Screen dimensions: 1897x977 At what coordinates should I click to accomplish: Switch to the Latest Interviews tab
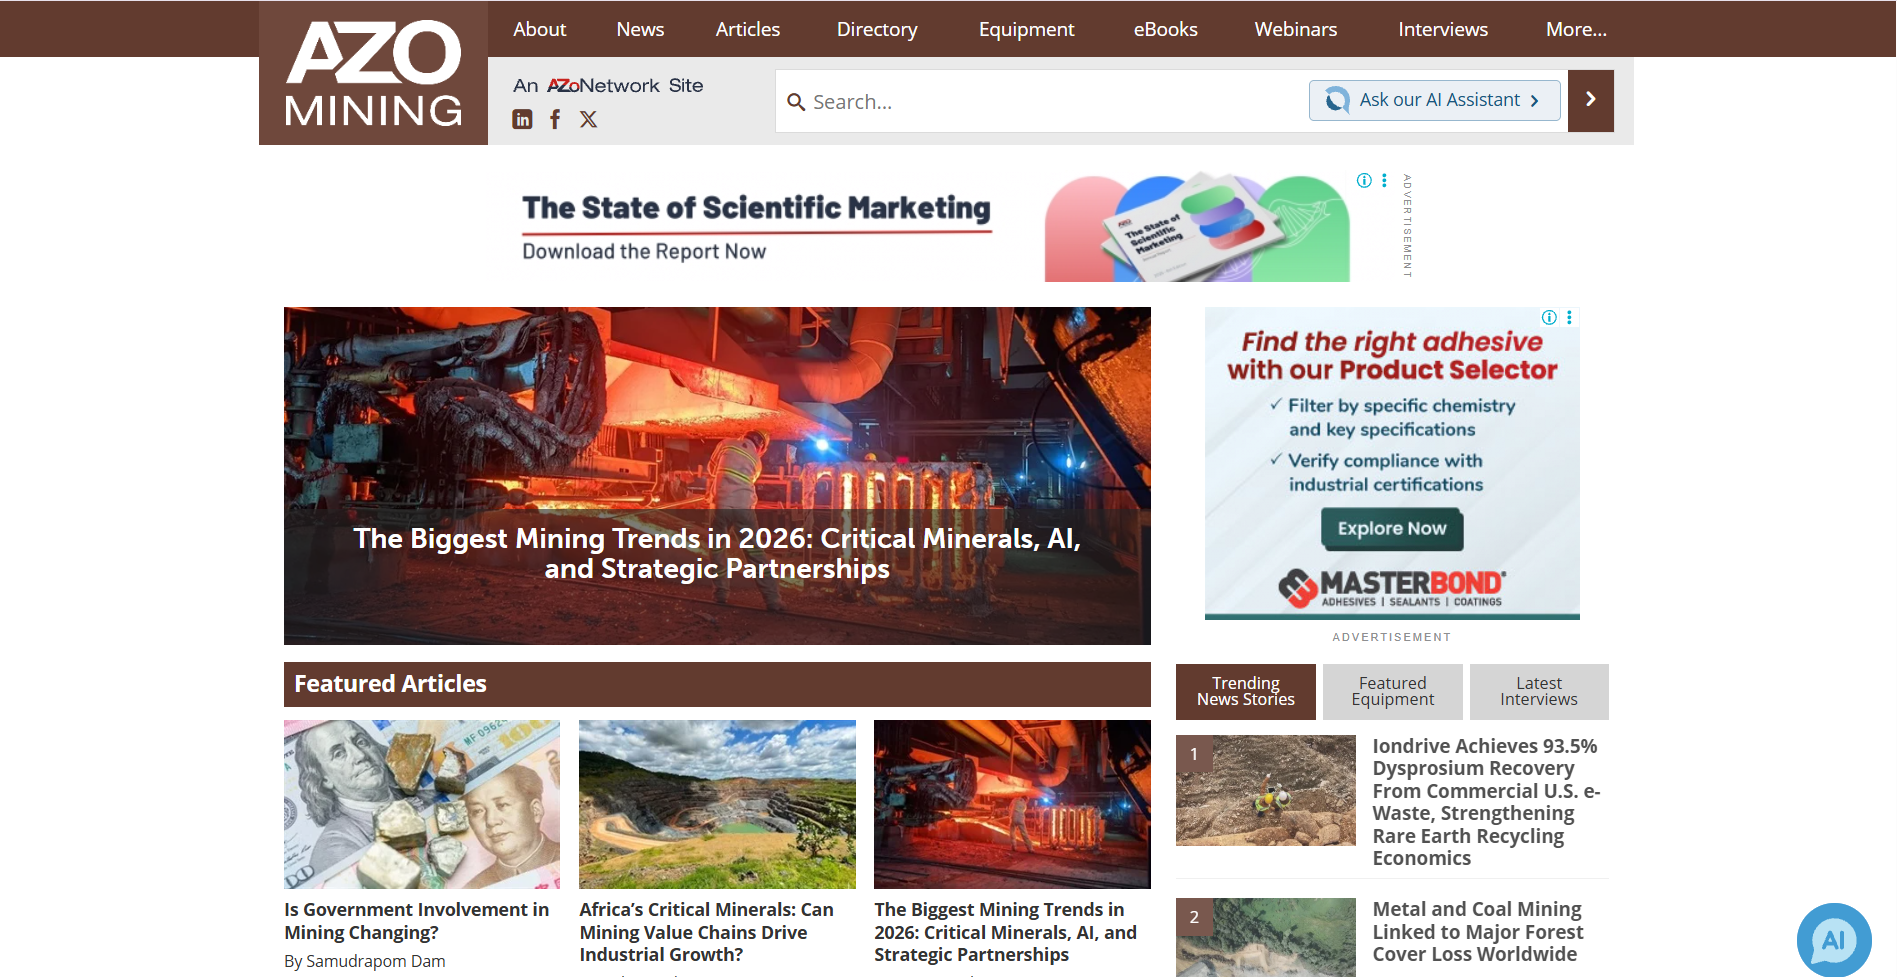coord(1539,691)
